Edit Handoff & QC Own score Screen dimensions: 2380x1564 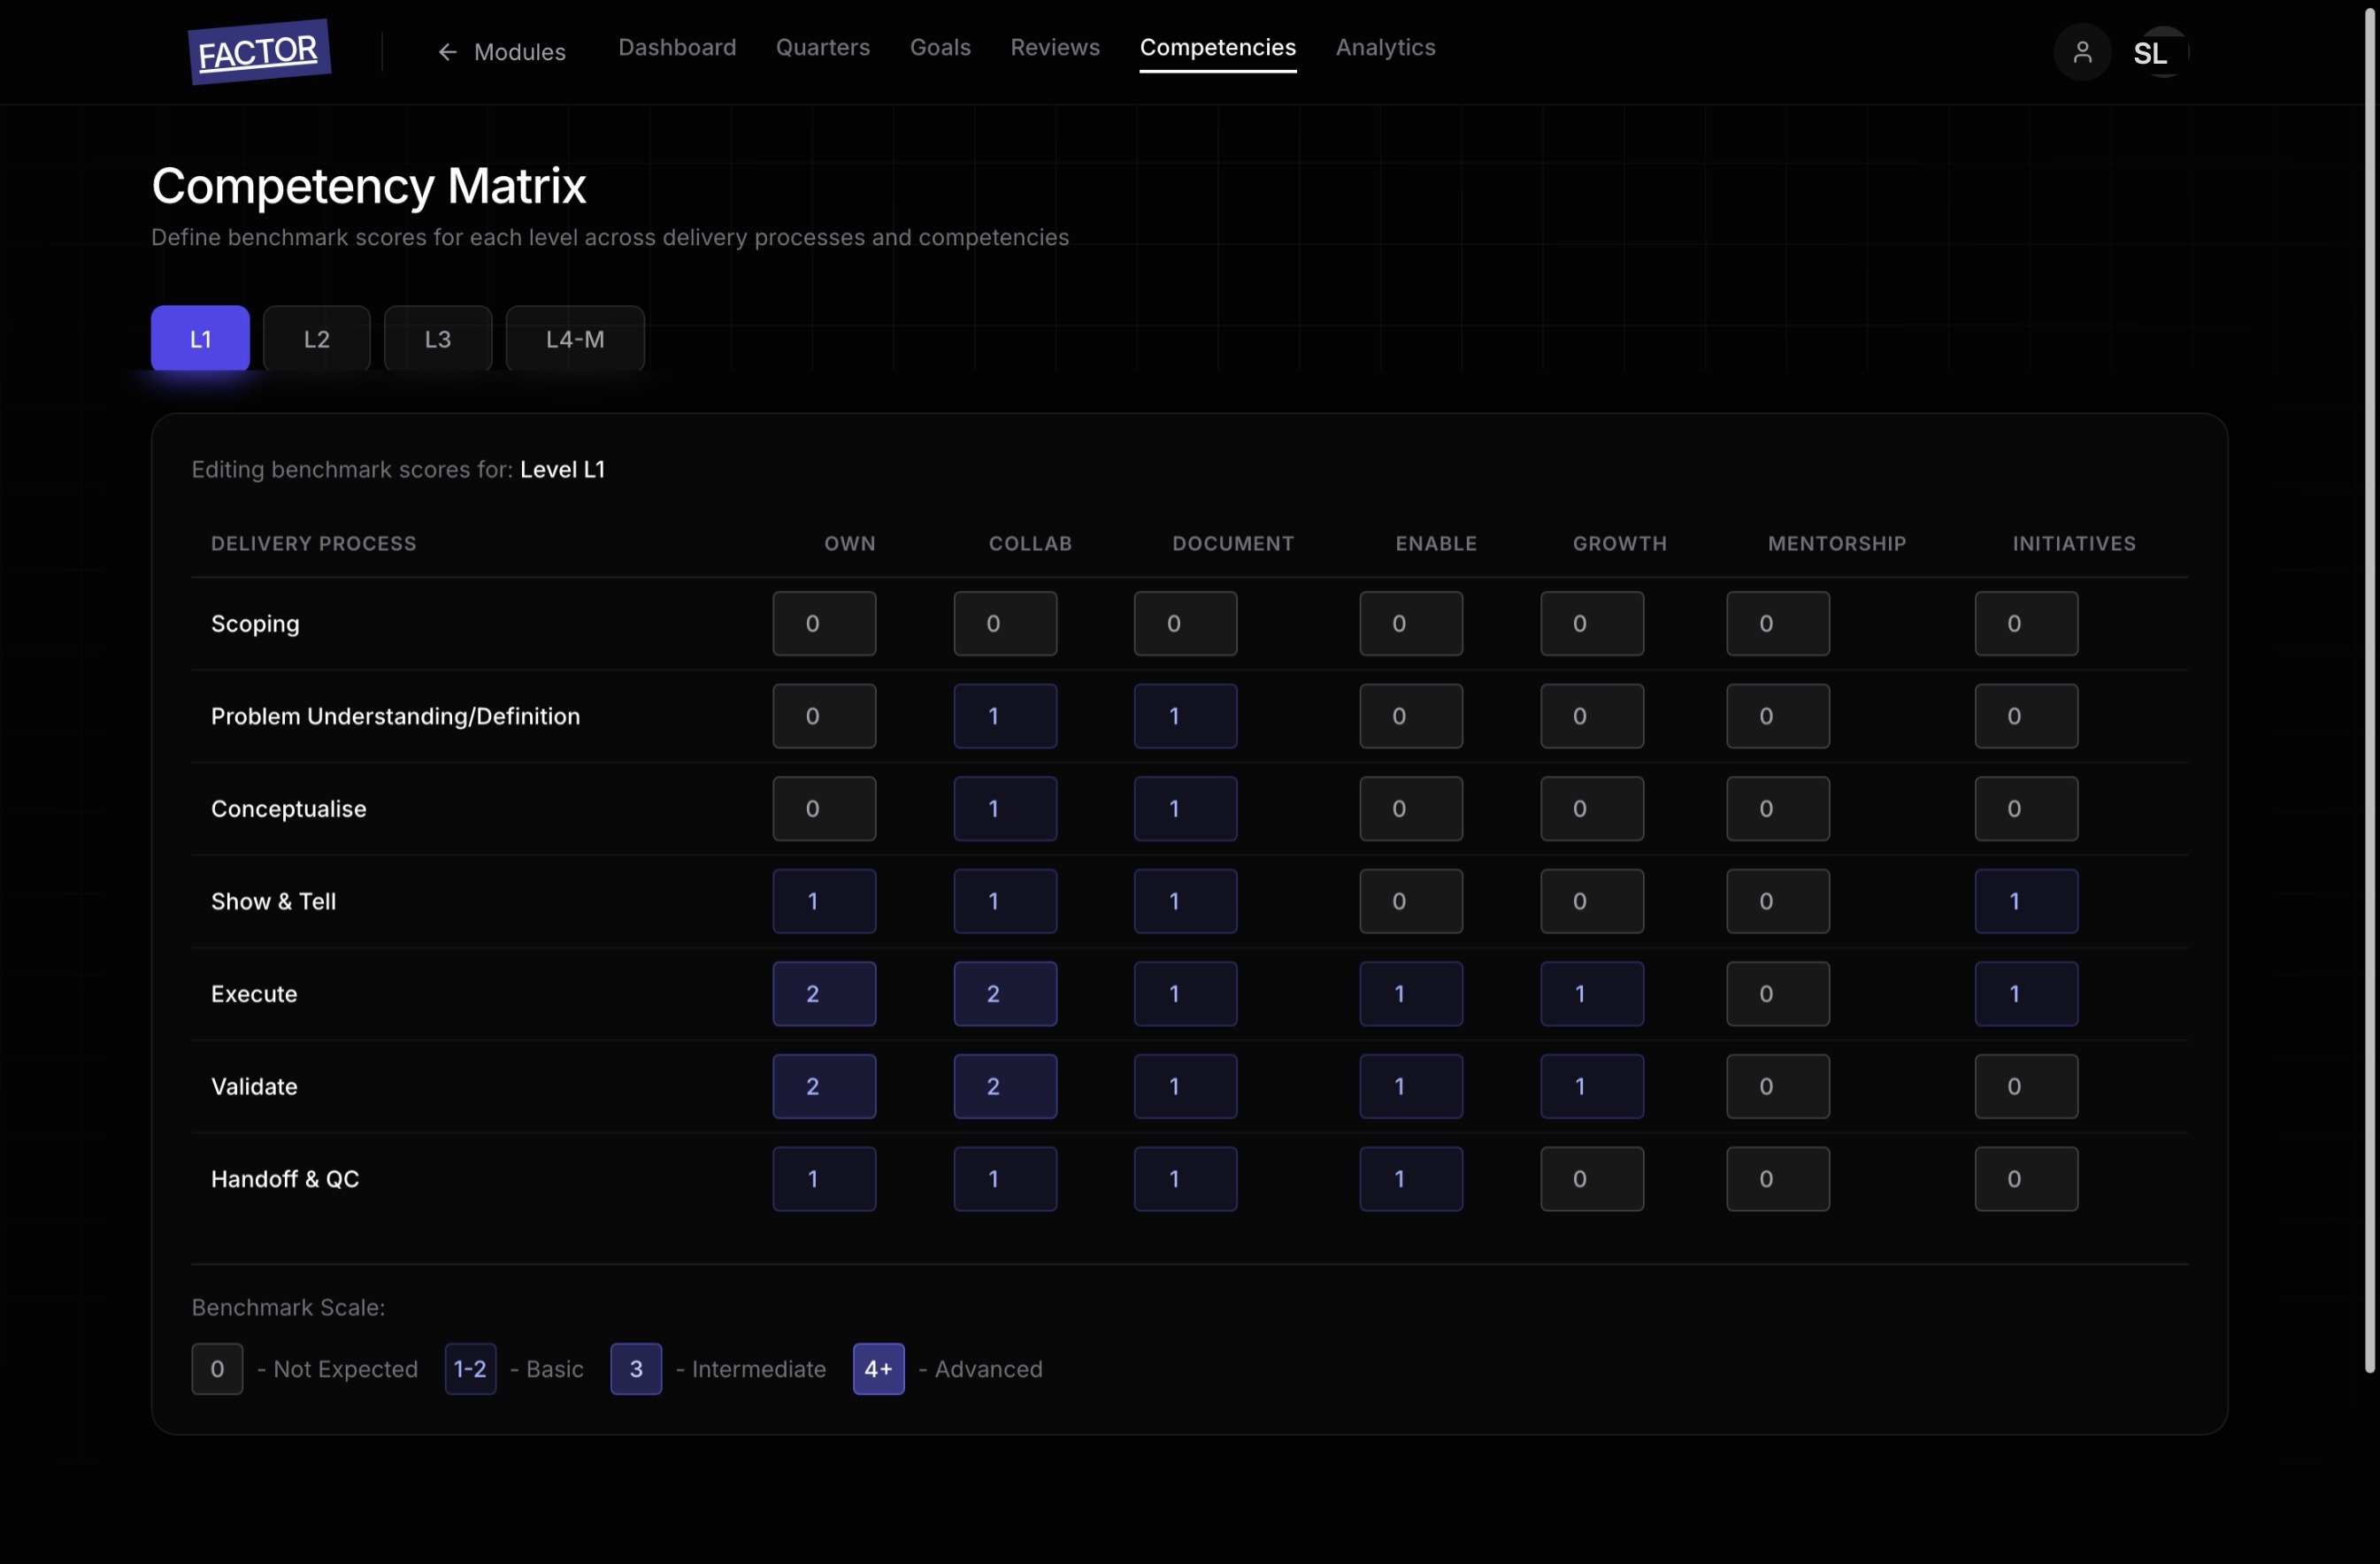[x=824, y=1179]
